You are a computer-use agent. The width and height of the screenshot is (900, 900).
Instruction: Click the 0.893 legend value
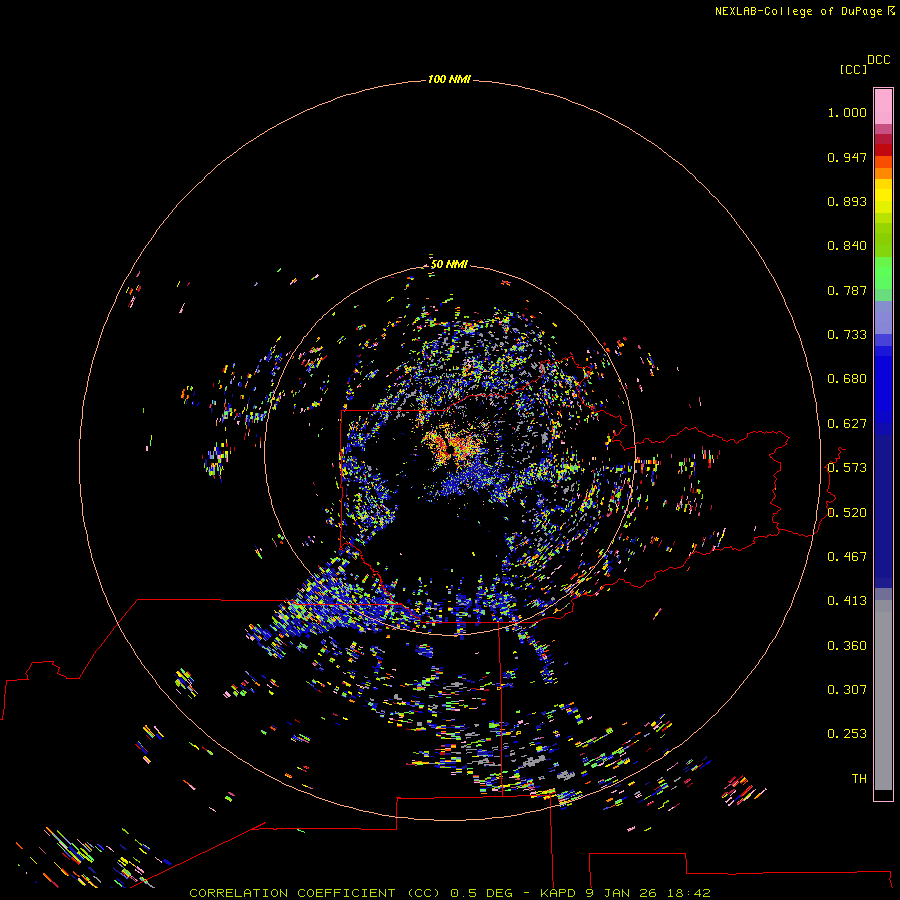point(847,201)
